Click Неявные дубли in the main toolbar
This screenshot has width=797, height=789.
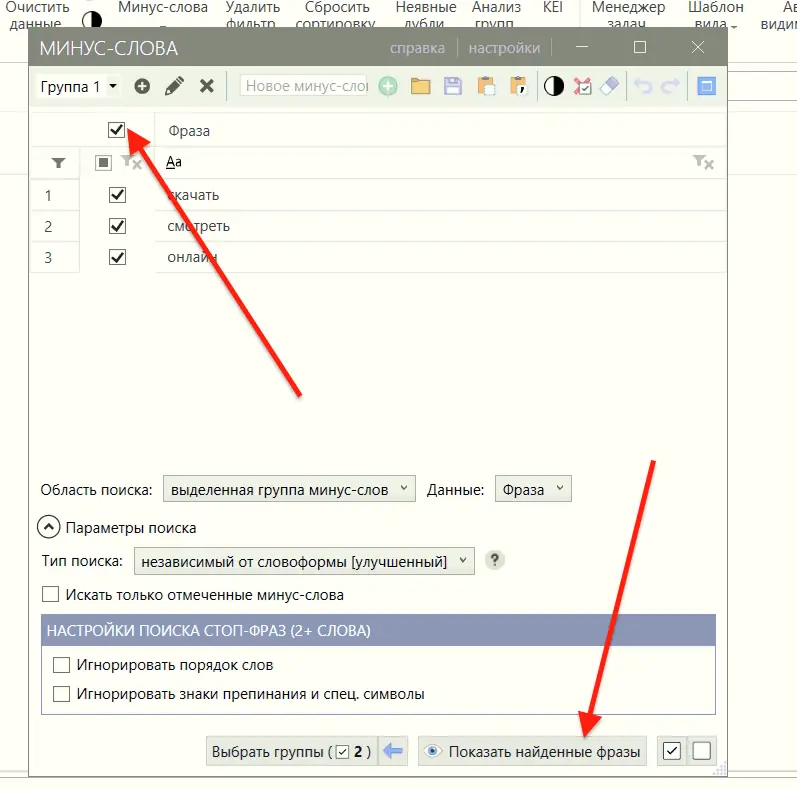(x=426, y=15)
